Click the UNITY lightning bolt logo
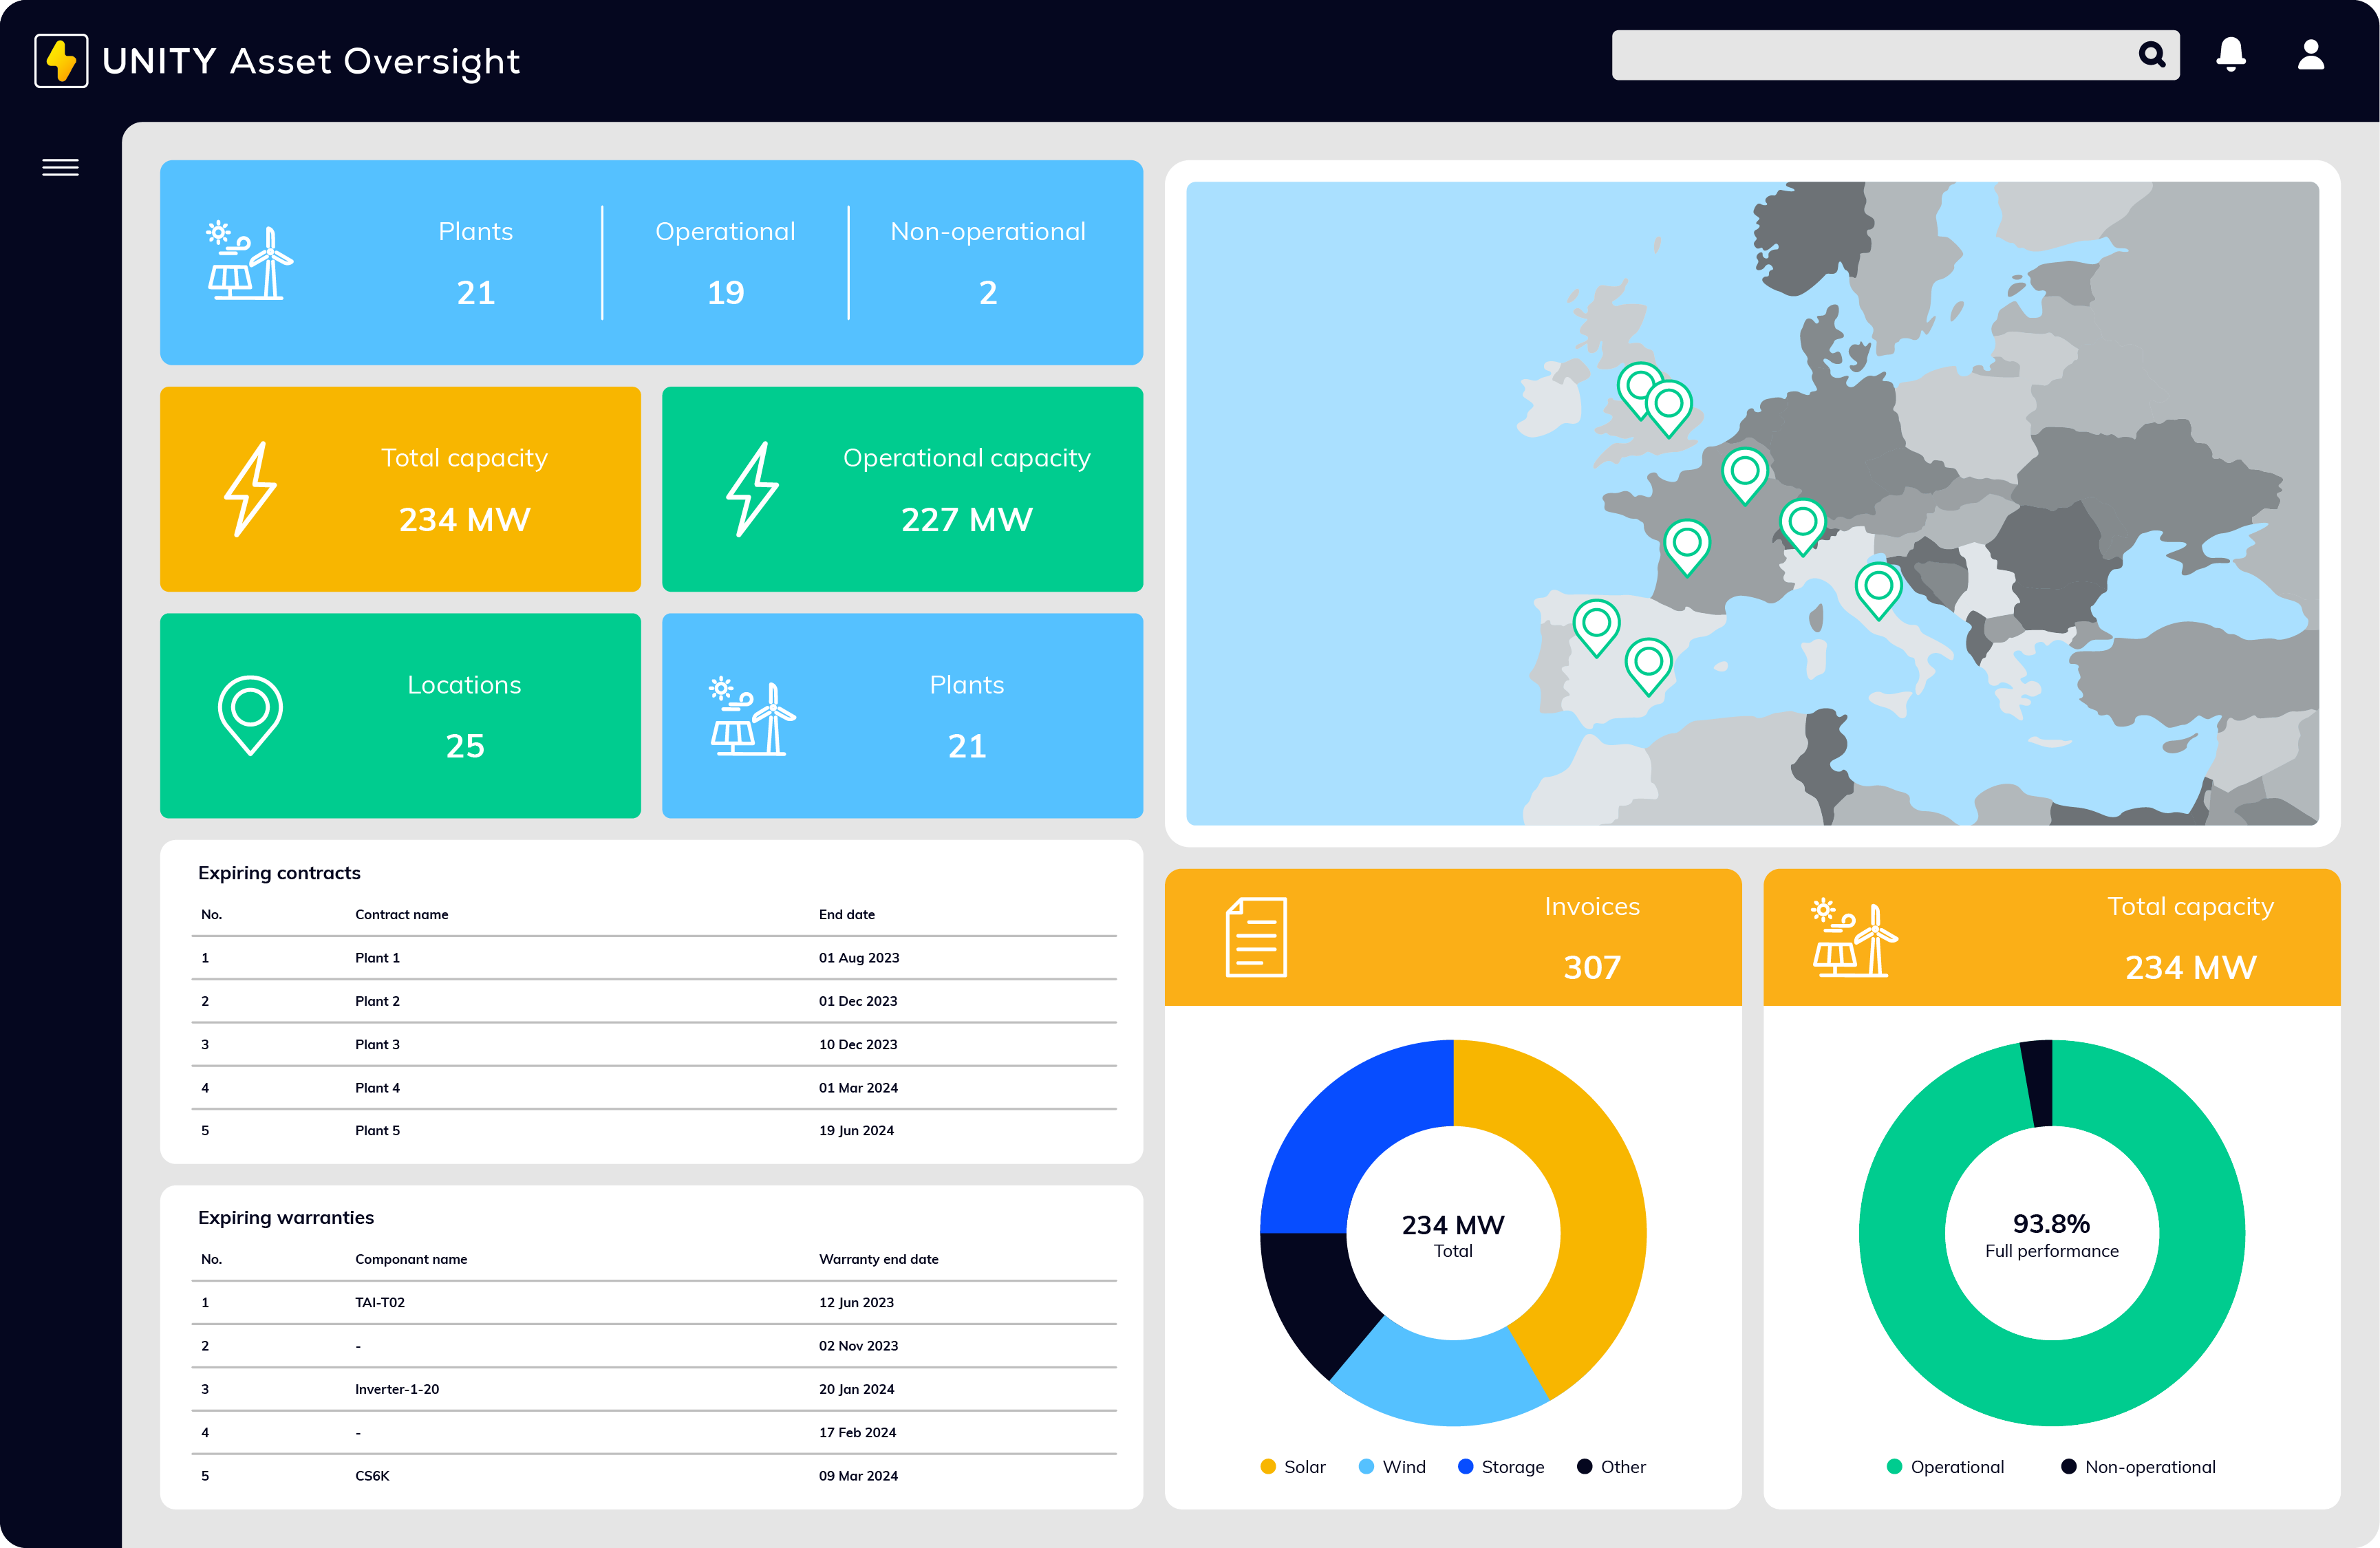 click(61, 61)
